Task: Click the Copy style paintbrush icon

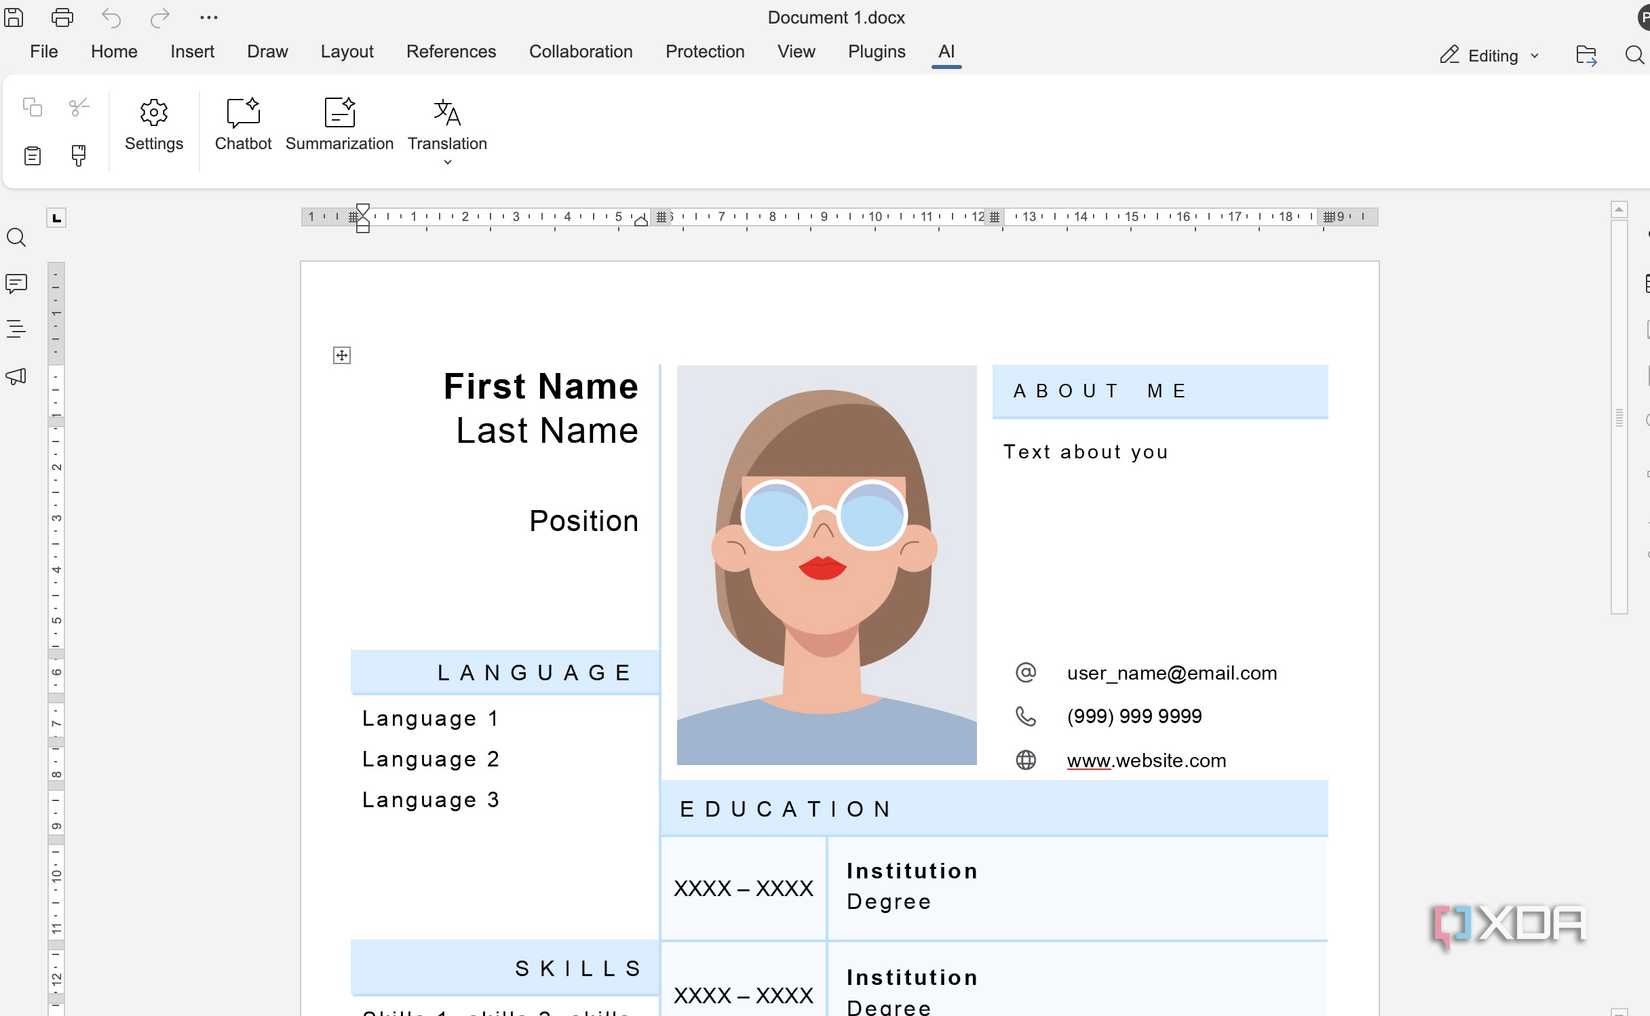Action: click(79, 155)
